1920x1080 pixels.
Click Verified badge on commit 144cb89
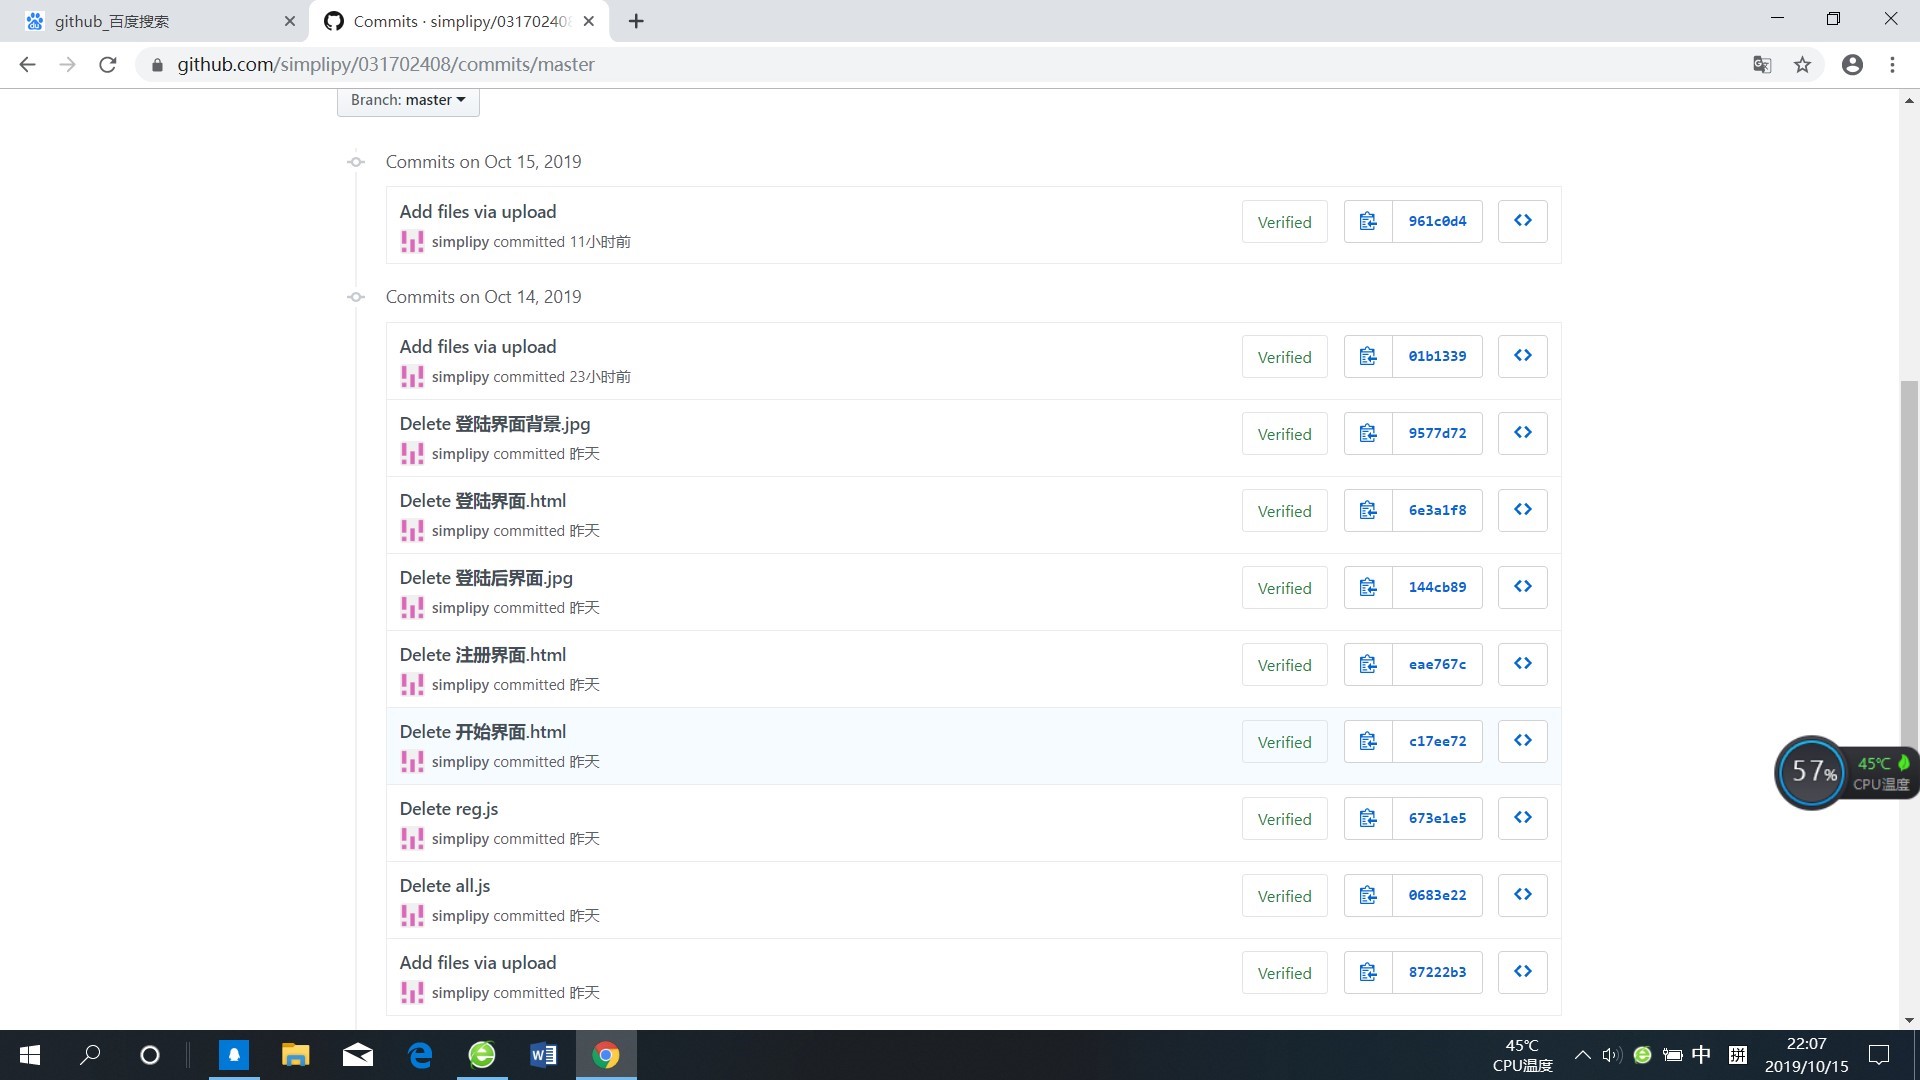coord(1284,588)
